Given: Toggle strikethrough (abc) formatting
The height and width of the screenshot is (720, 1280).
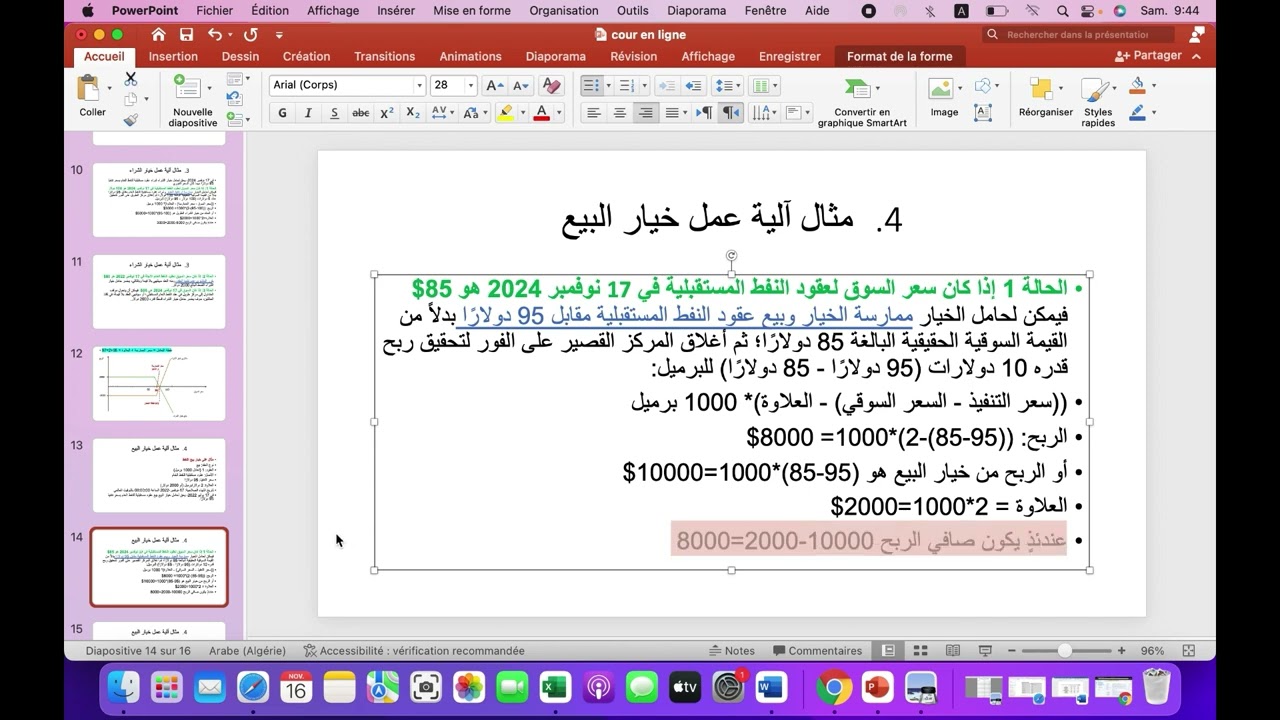Looking at the screenshot, I should coord(361,113).
